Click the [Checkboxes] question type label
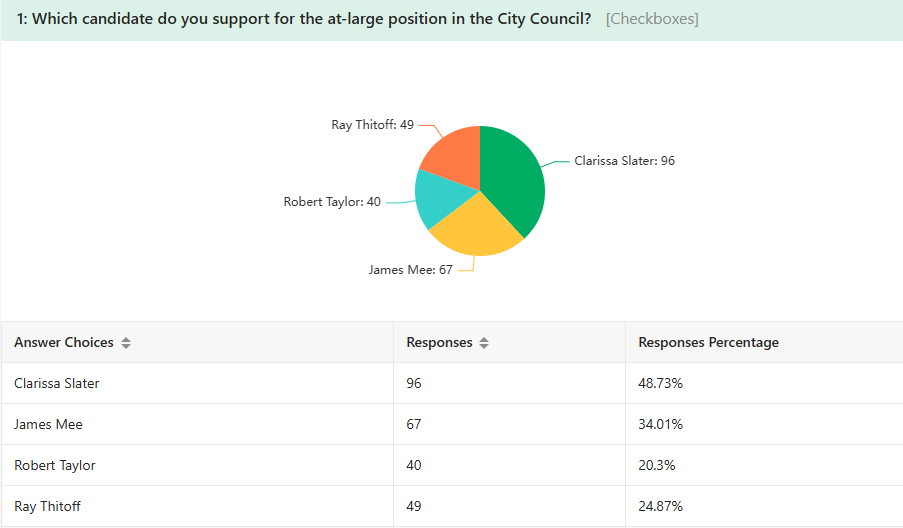The width and height of the screenshot is (903, 528). pyautogui.click(x=652, y=19)
